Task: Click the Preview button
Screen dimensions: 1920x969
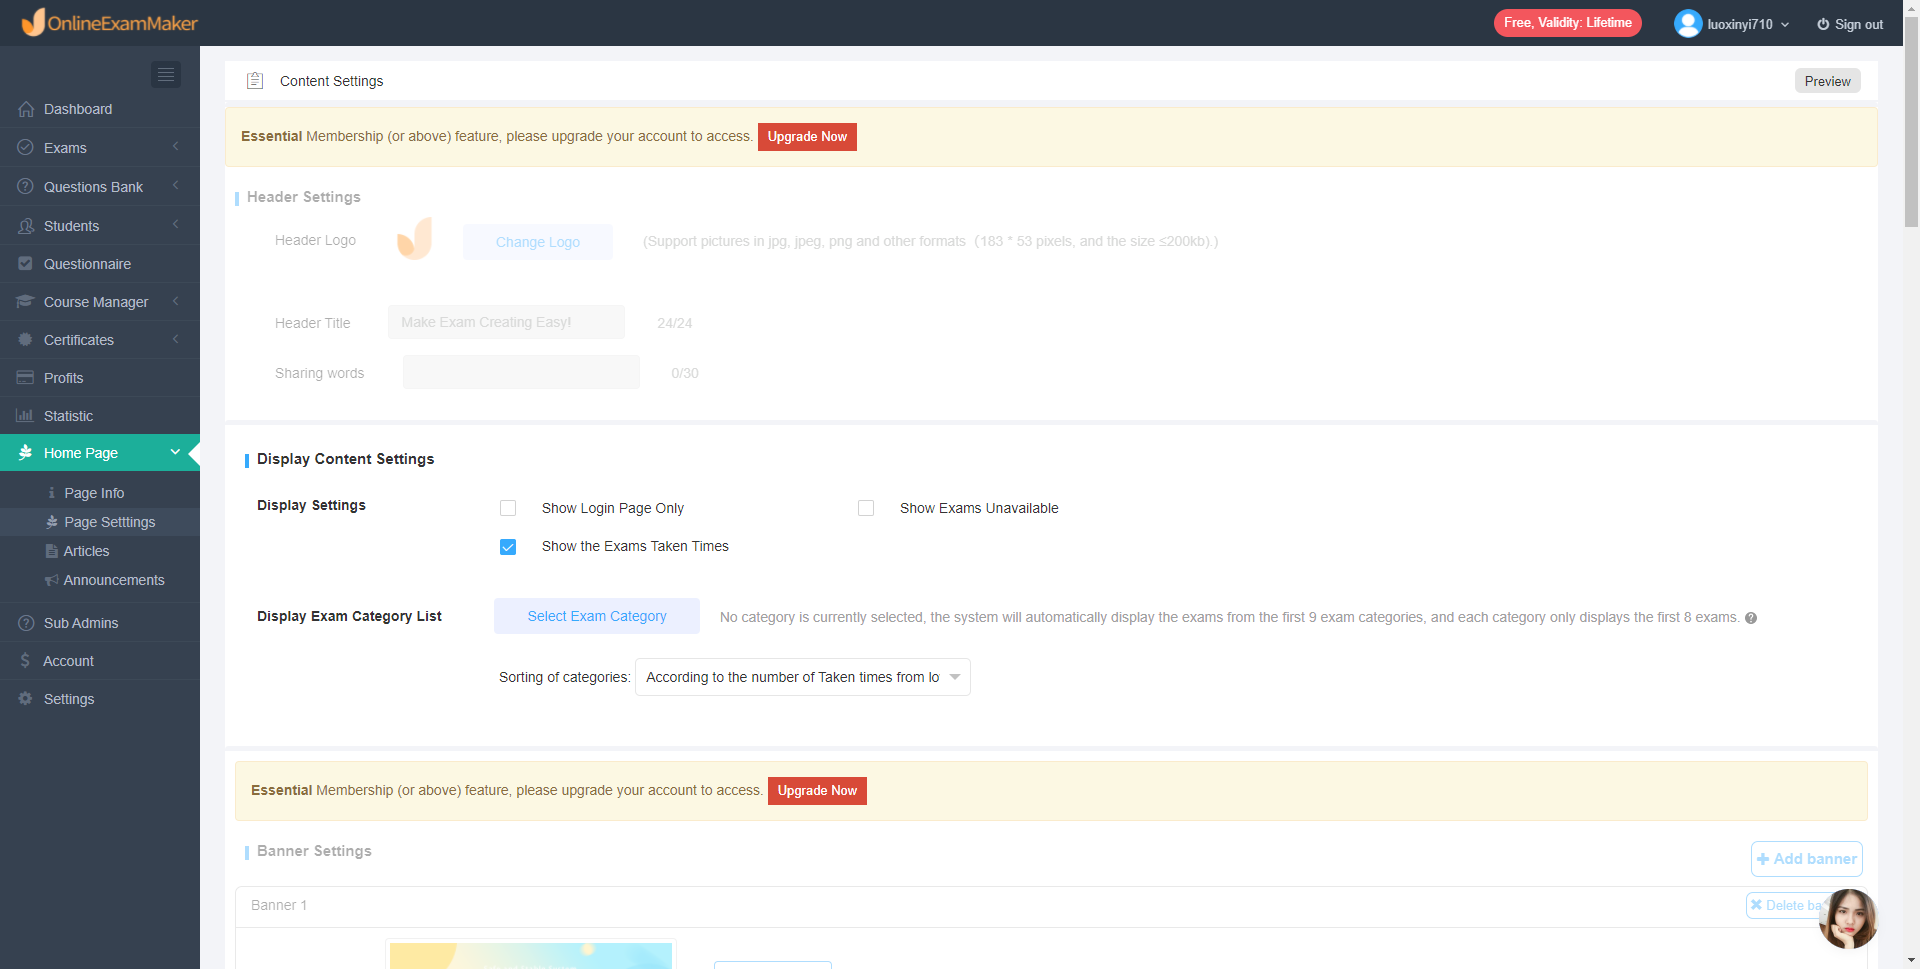Action: (1827, 81)
